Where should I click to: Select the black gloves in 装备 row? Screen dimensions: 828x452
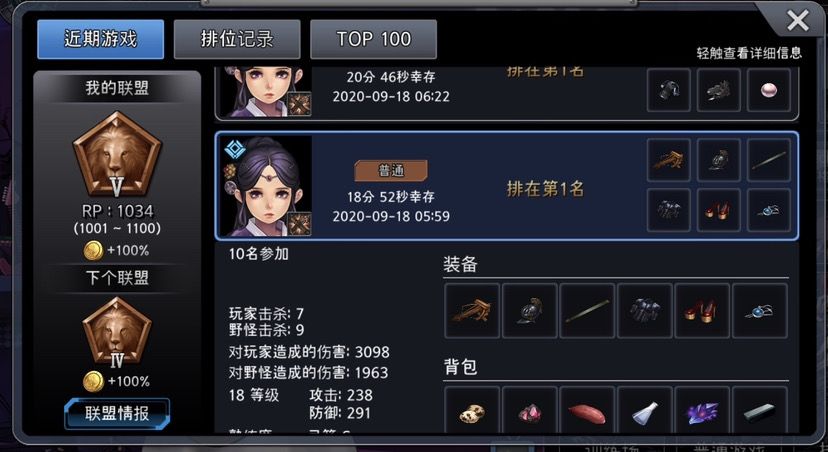click(x=645, y=310)
